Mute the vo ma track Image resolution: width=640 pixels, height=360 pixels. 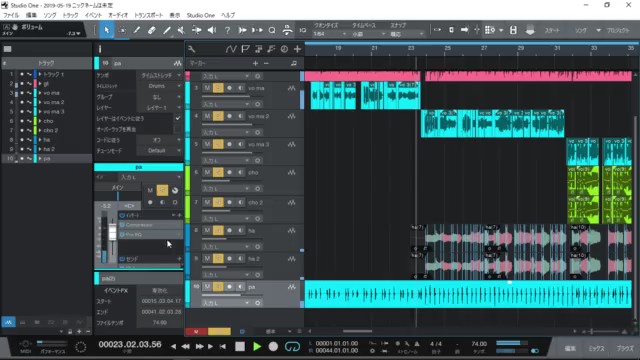[207, 88]
